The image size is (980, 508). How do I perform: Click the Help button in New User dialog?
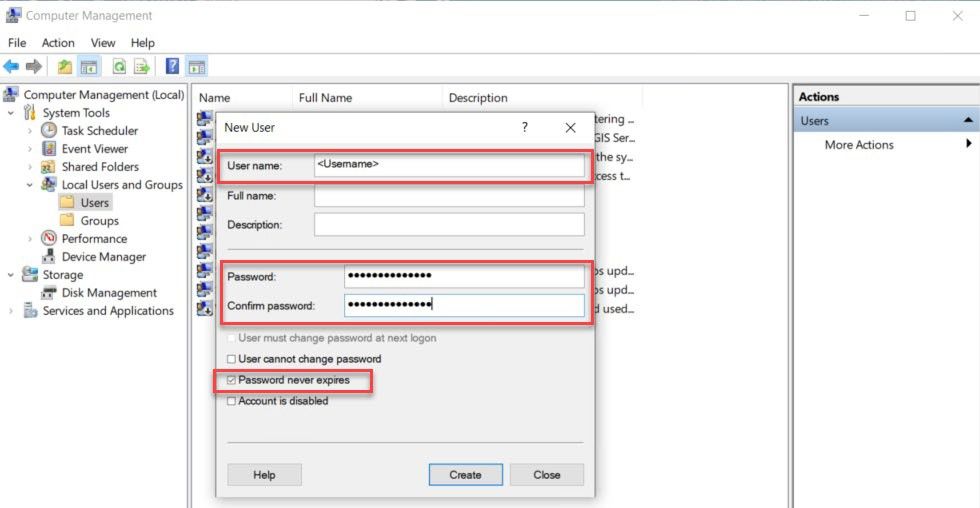pyautogui.click(x=264, y=475)
